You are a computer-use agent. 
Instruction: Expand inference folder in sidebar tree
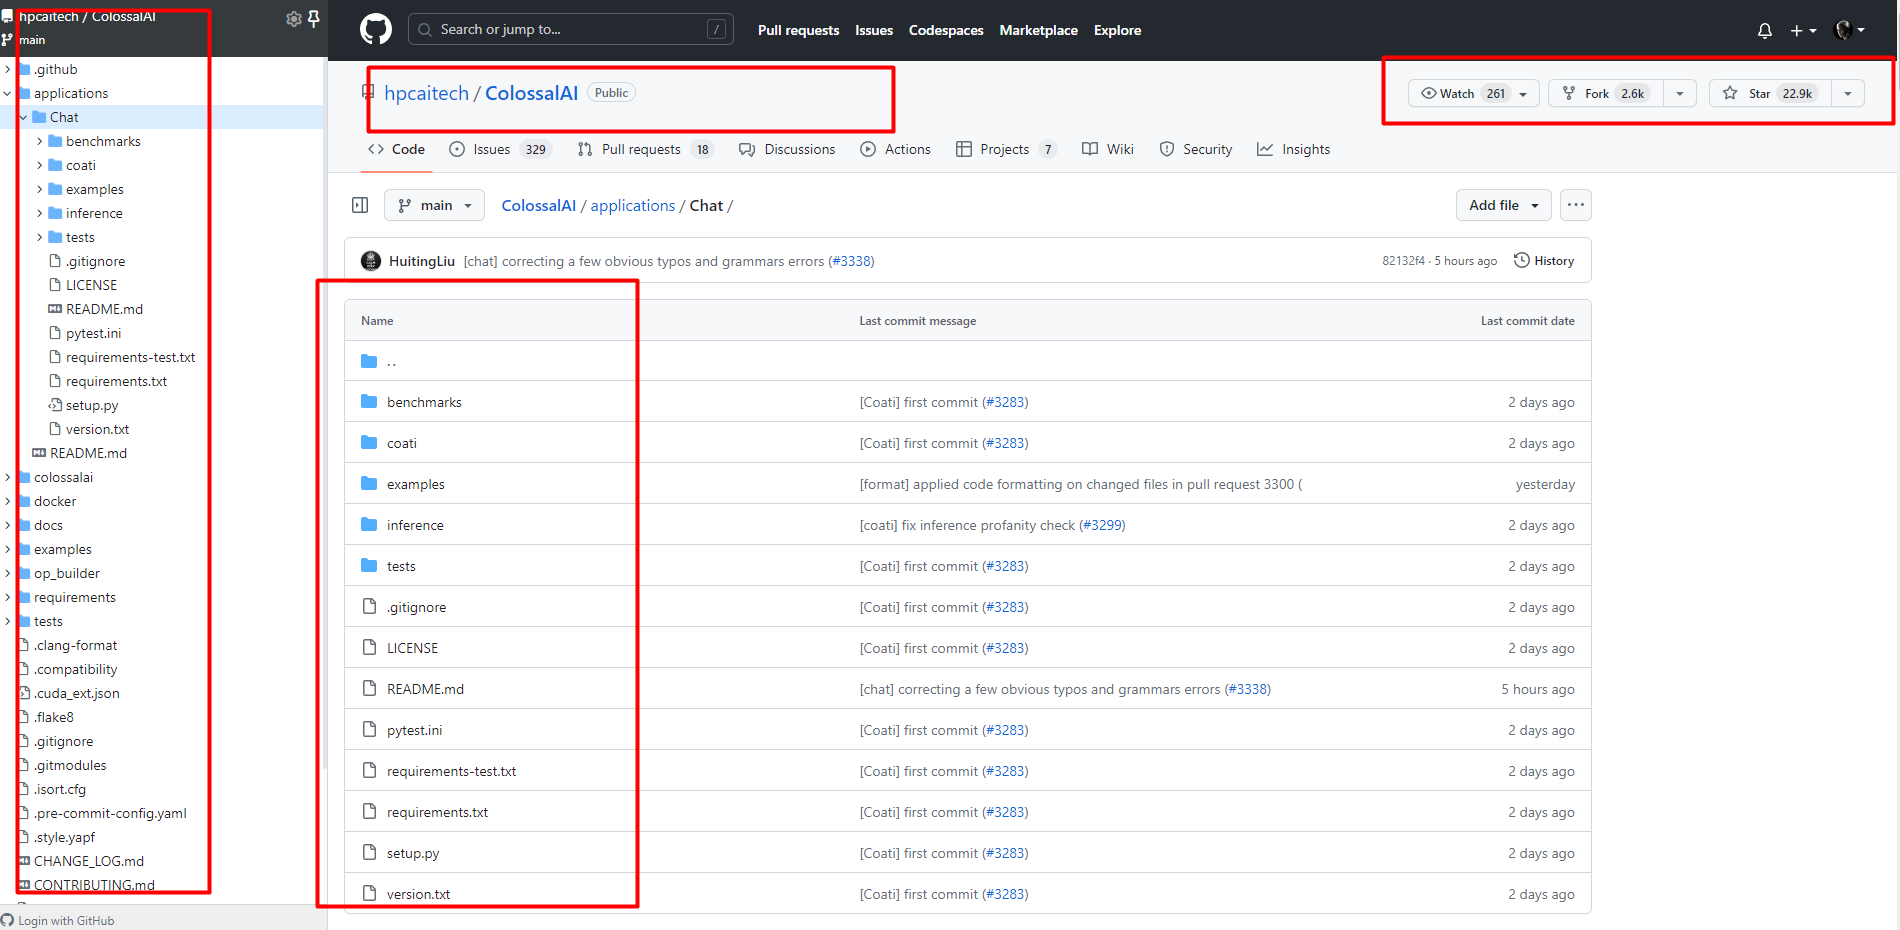click(40, 213)
